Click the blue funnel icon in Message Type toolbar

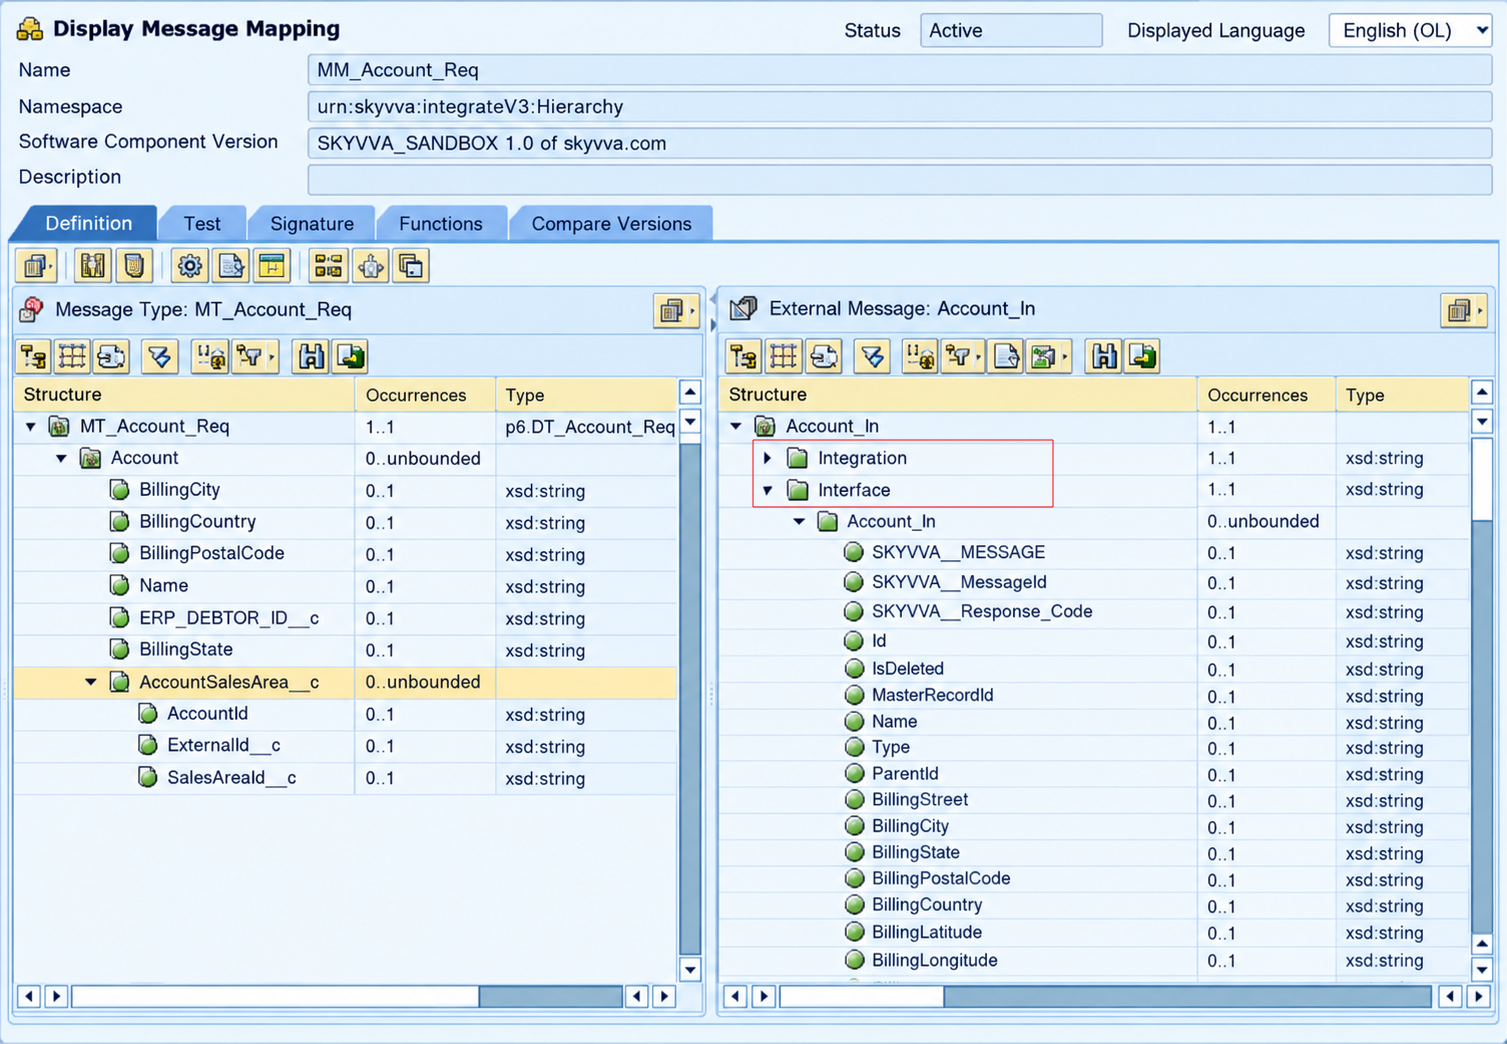(160, 356)
